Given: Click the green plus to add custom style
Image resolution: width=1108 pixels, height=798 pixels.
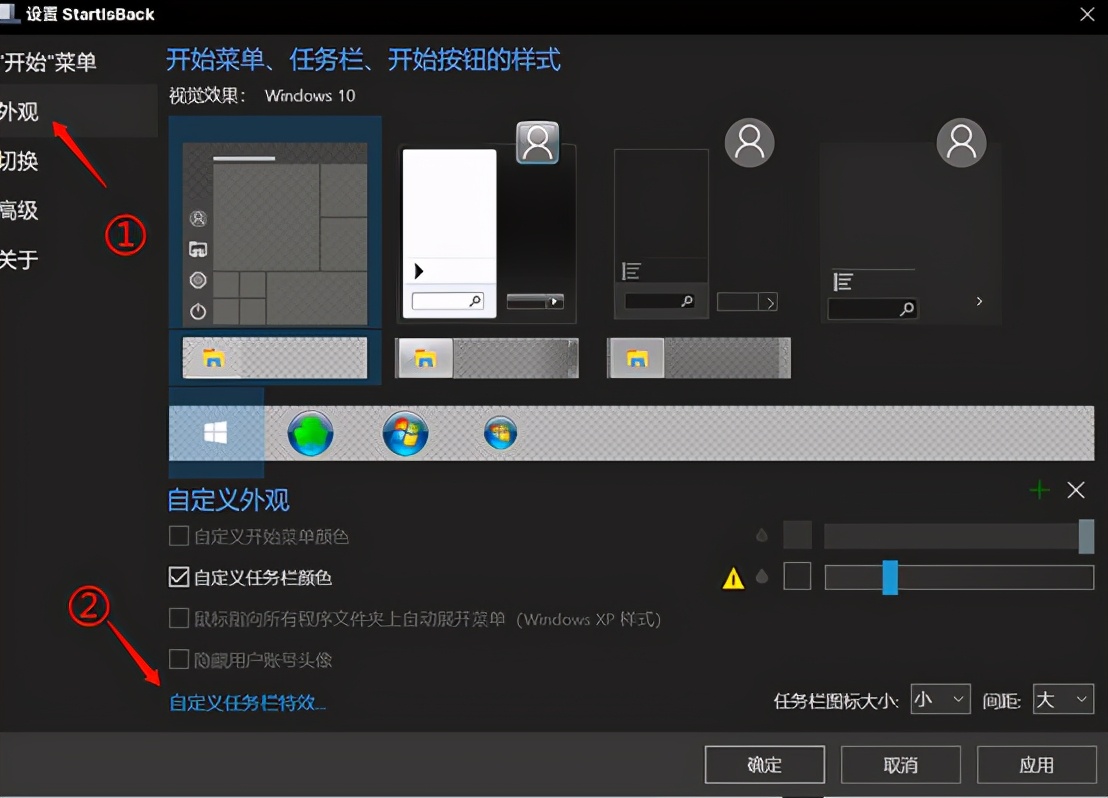Looking at the screenshot, I should 1039,490.
